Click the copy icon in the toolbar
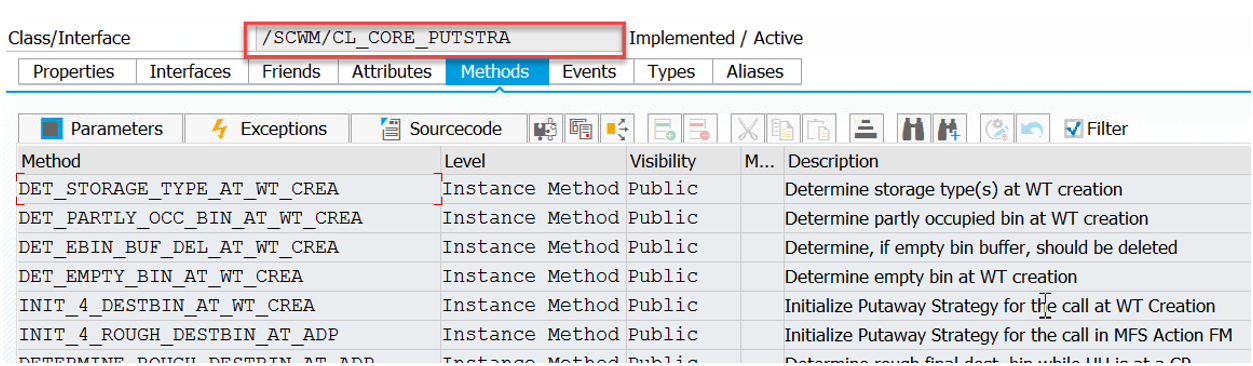 [x=783, y=129]
